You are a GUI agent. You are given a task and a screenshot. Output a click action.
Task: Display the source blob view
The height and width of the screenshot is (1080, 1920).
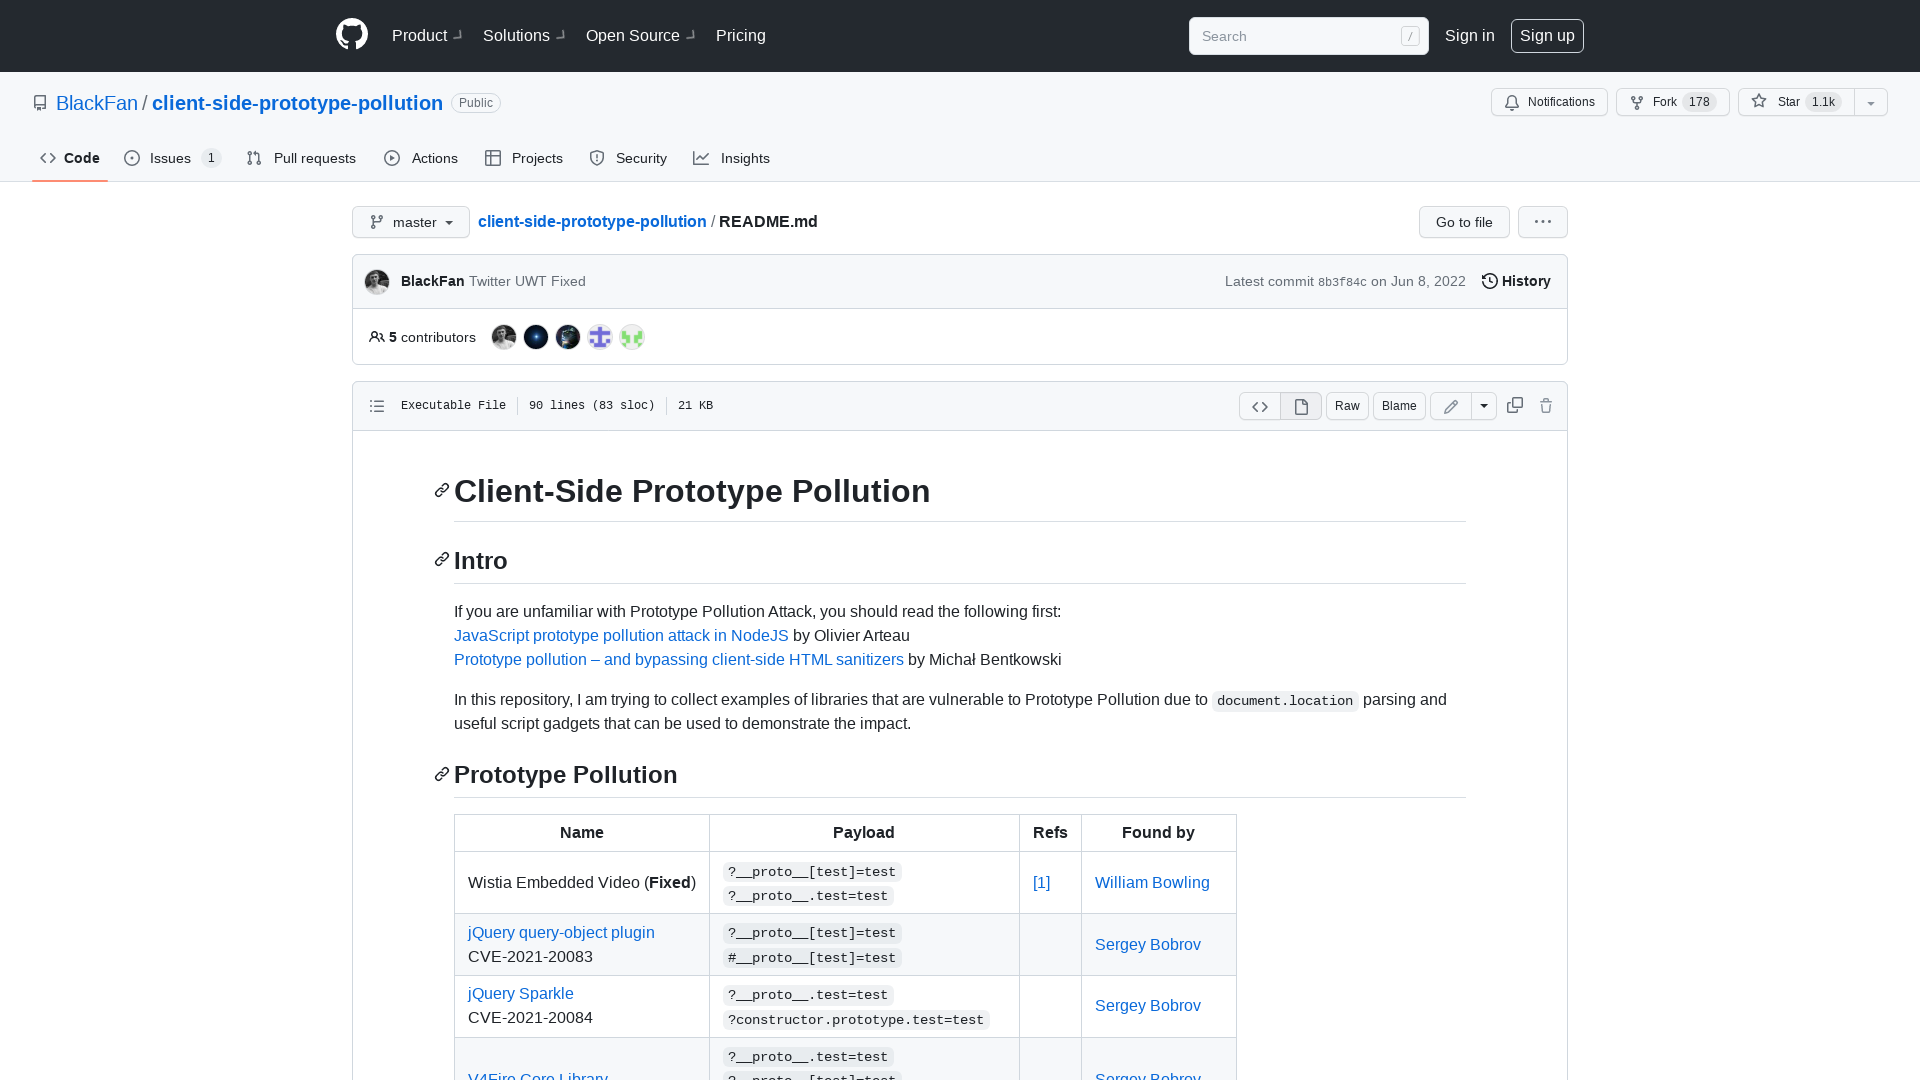pos(1260,406)
